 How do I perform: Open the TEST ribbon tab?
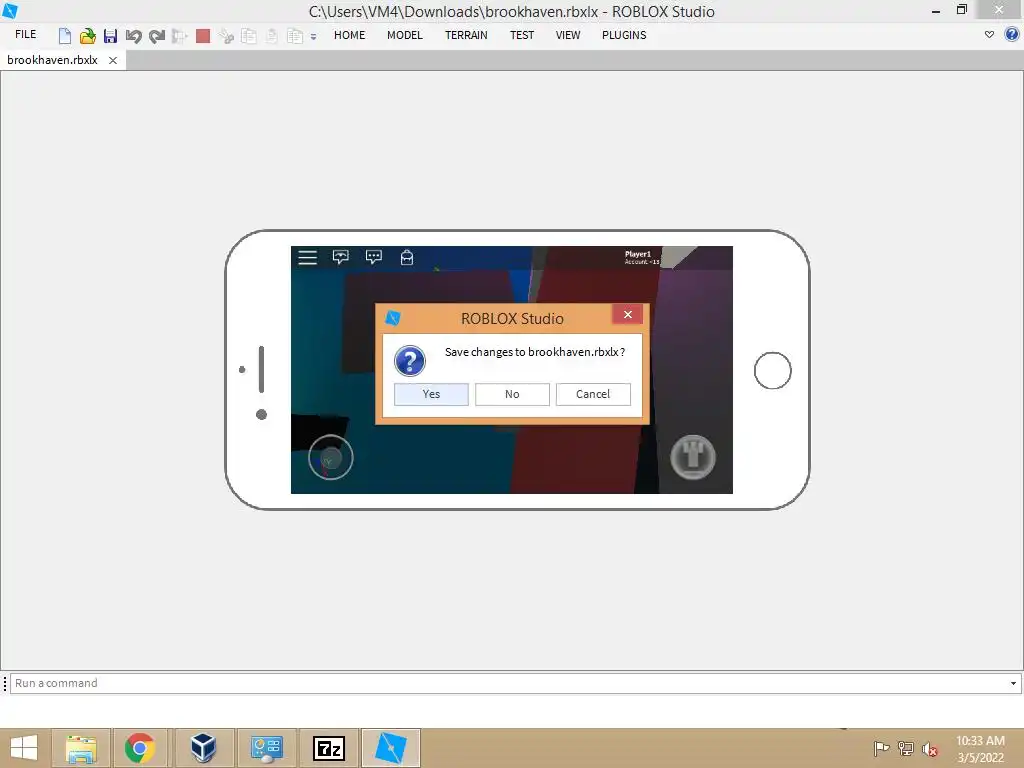coord(522,35)
